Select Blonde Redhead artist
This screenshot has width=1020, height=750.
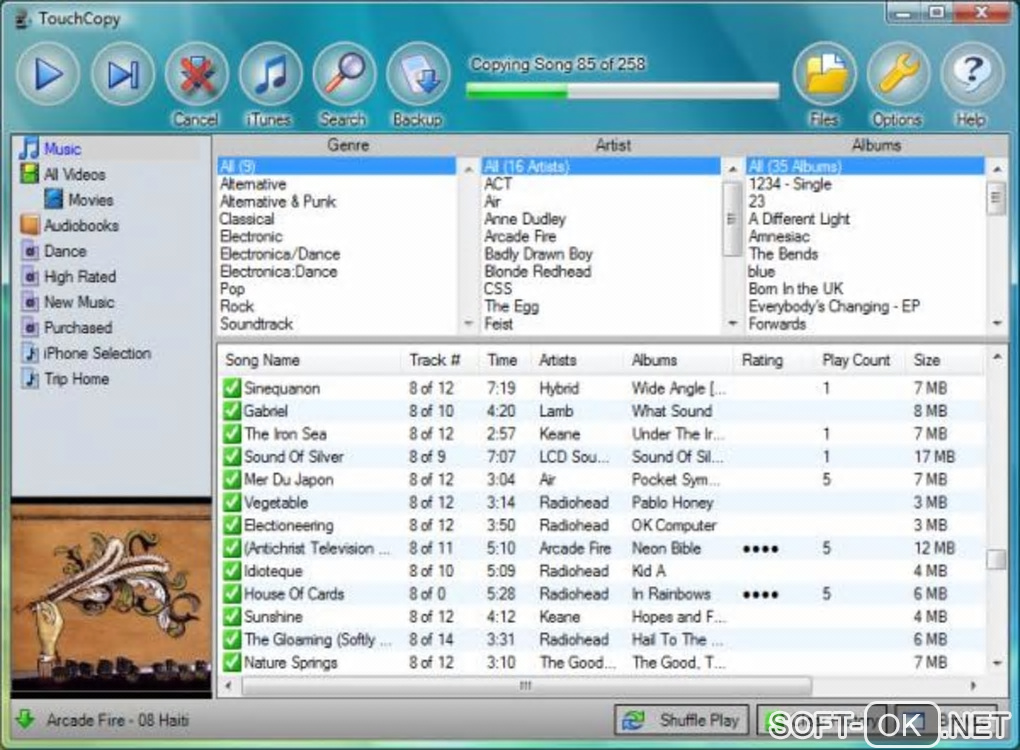pyautogui.click(x=537, y=272)
